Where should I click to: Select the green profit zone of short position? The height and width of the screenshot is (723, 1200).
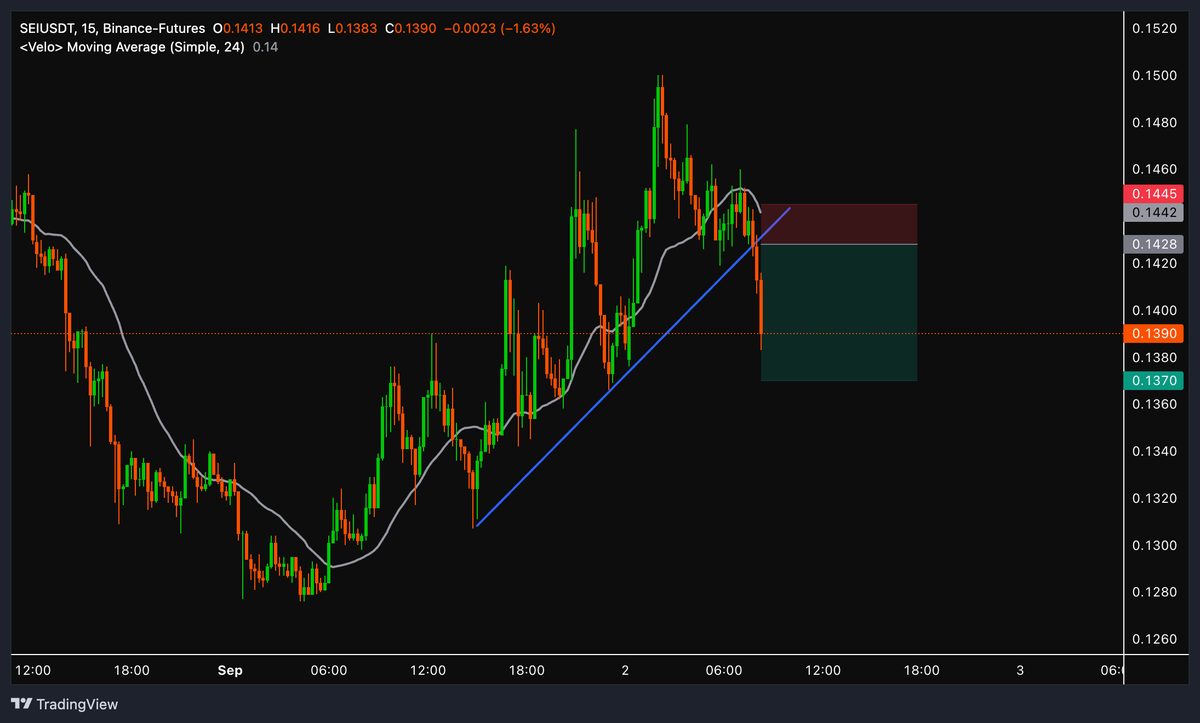(x=840, y=312)
